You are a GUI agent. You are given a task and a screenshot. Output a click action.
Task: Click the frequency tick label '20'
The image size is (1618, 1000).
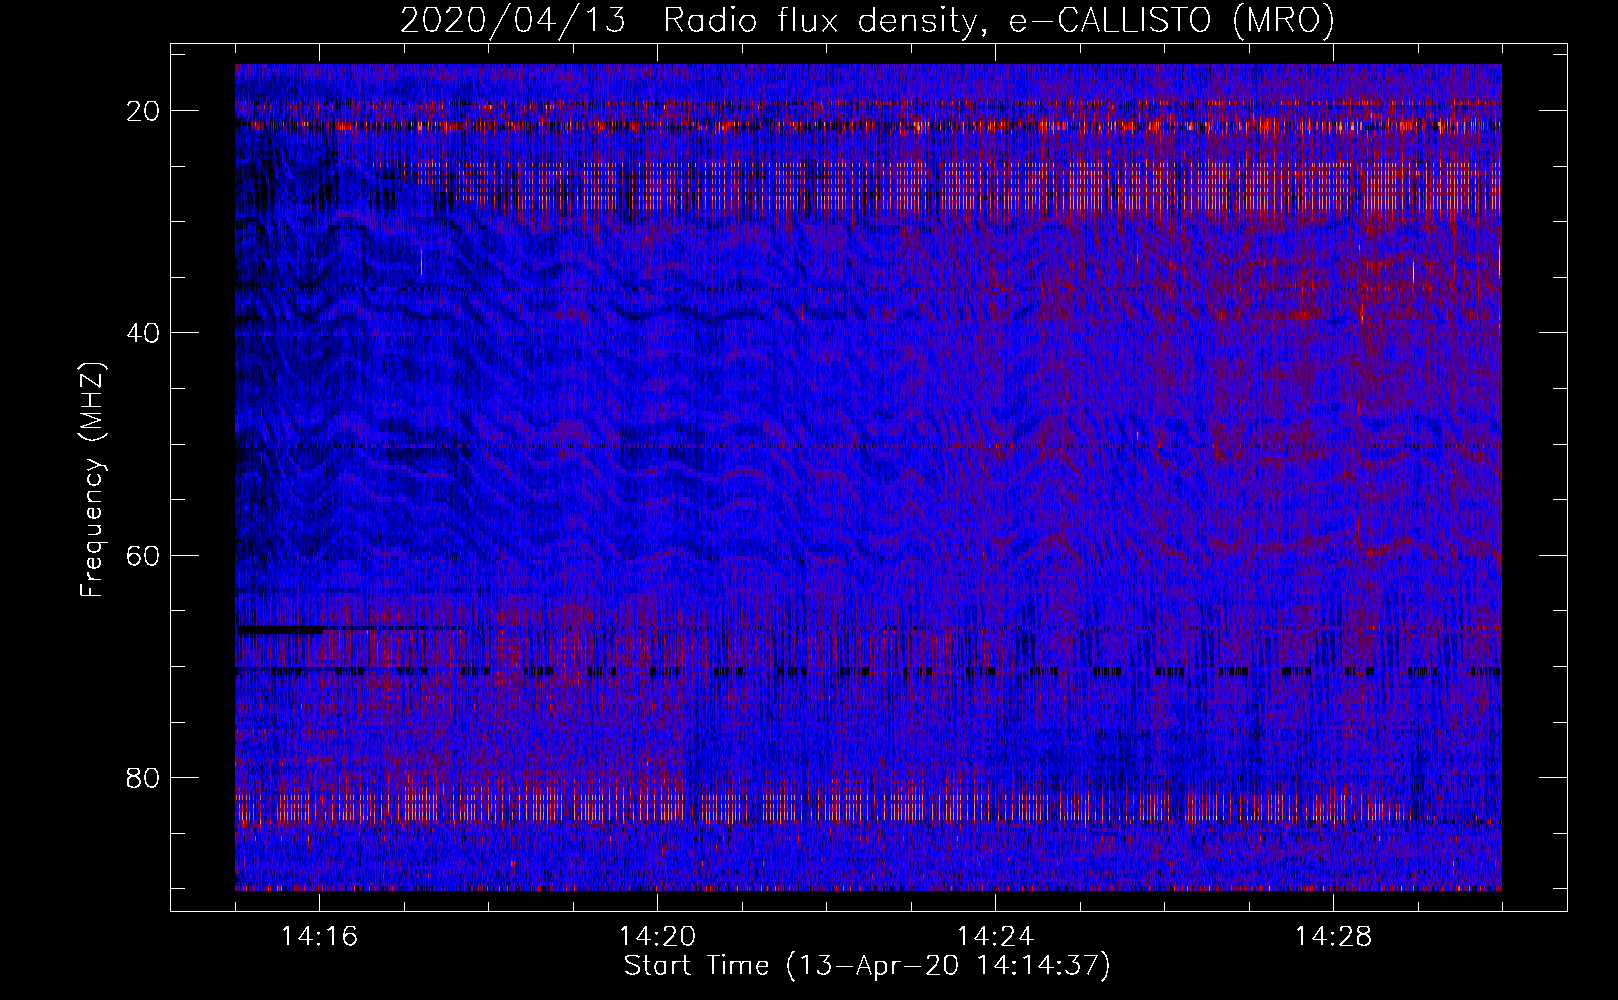click(x=143, y=111)
